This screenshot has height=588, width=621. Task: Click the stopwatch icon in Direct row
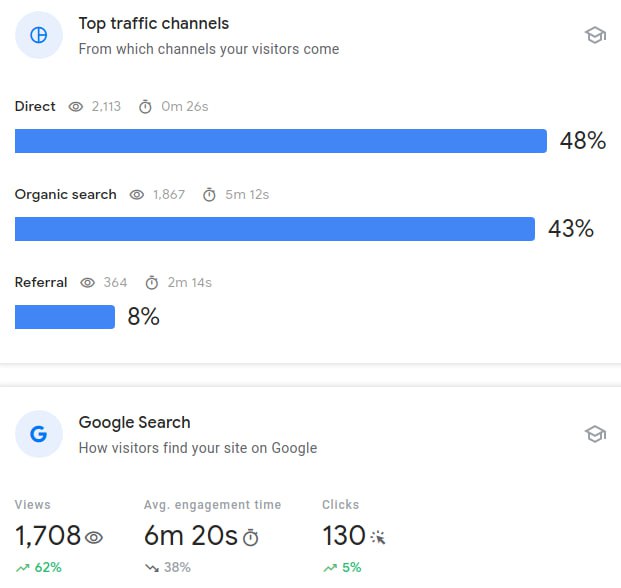pos(145,107)
